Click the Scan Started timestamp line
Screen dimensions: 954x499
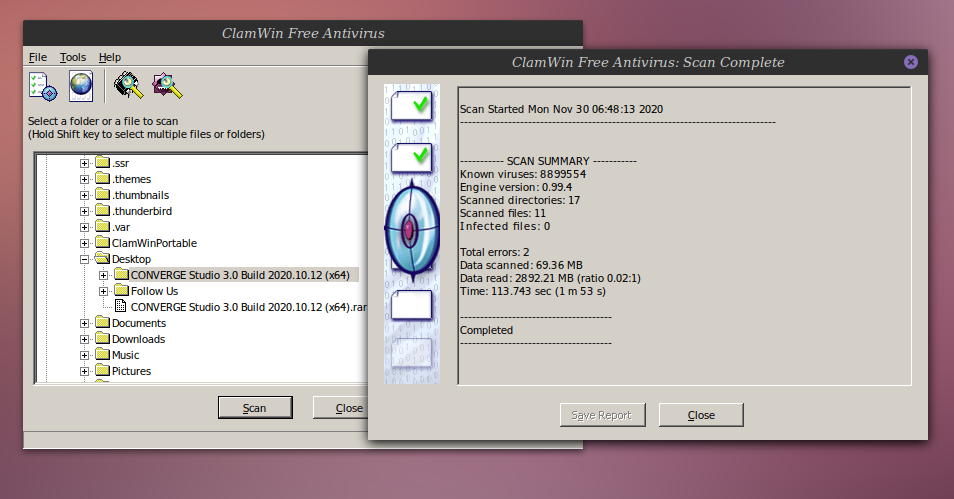(561, 110)
